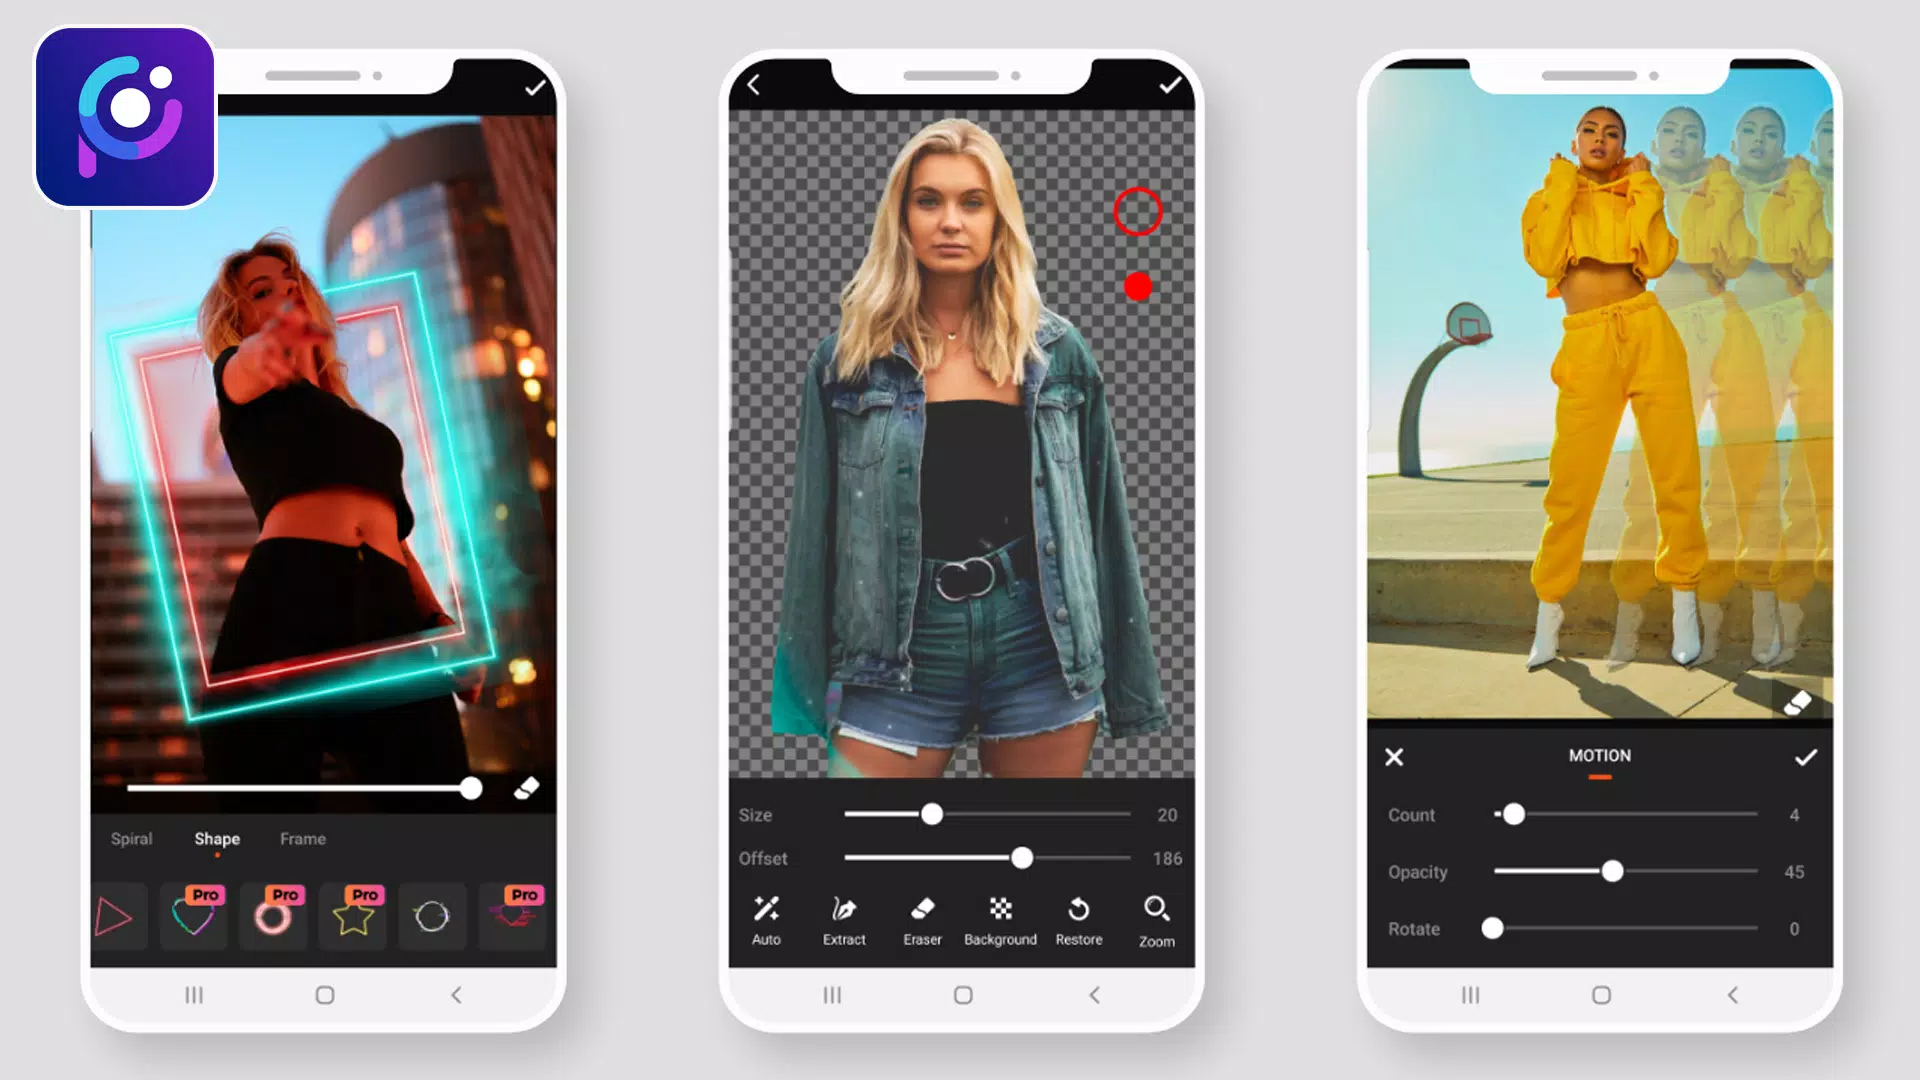The width and height of the screenshot is (1920, 1080).
Task: Toggle the Spiral tab
Action: pos(132,839)
